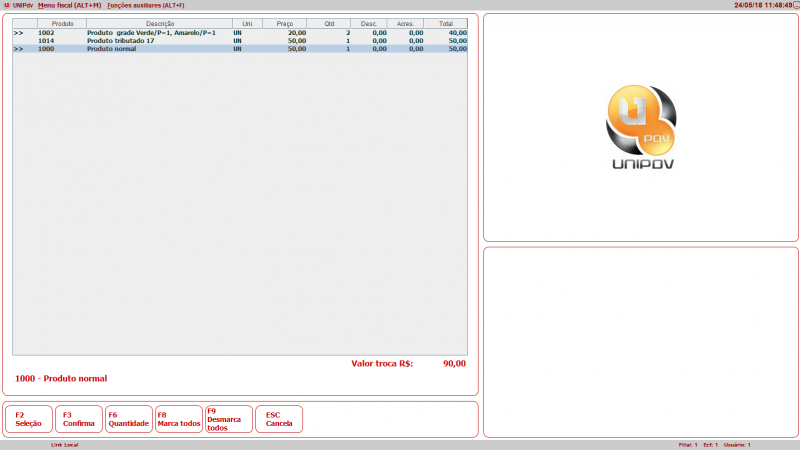The width and height of the screenshot is (800, 450).
Task: Click the Desc. column header
Action: click(x=369, y=23)
